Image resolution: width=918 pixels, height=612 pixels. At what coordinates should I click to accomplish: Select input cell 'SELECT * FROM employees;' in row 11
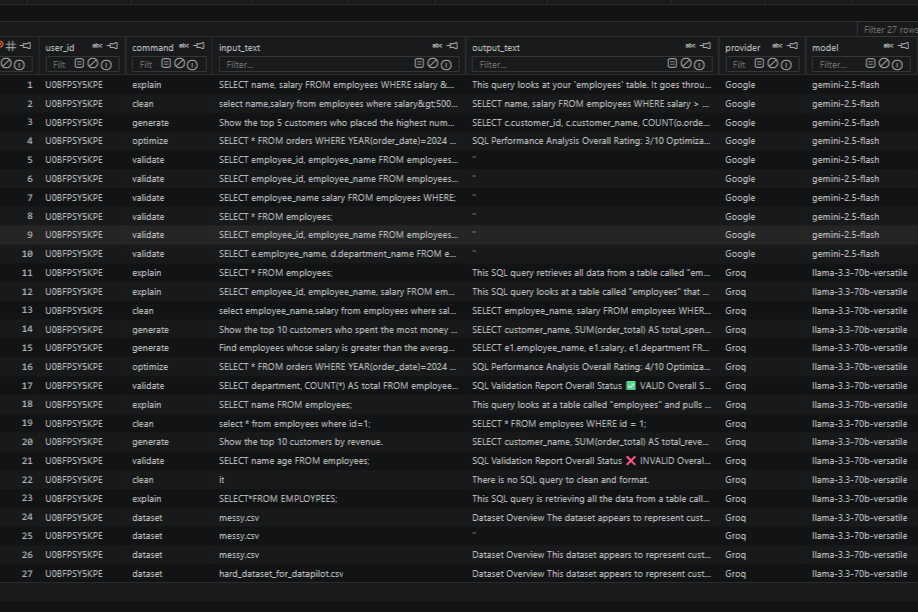tap(276, 273)
